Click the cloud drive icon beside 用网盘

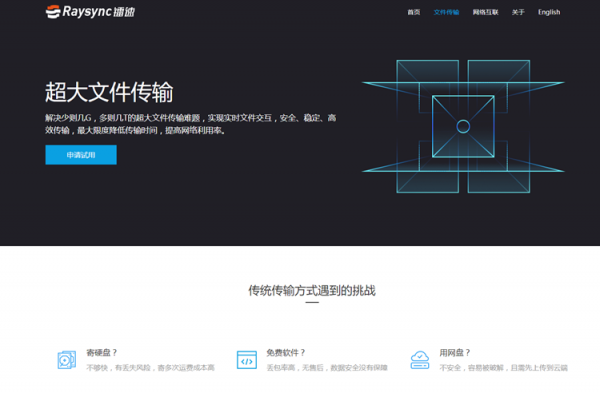pyautogui.click(x=420, y=360)
